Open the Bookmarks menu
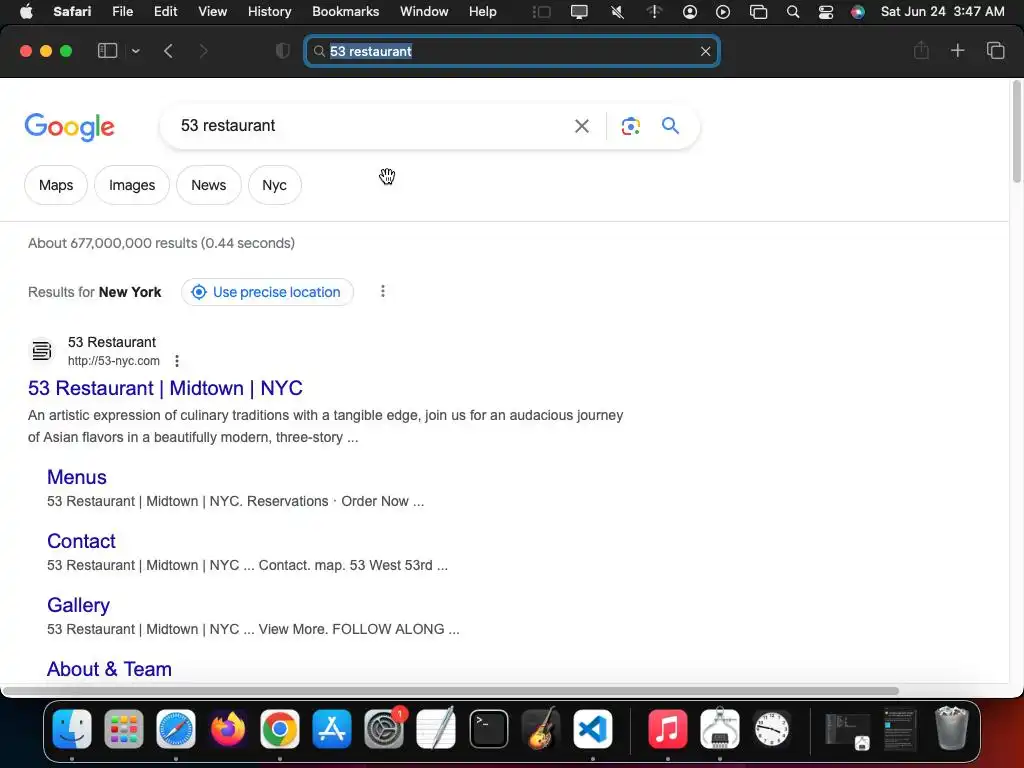The height and width of the screenshot is (768, 1024). point(345,12)
